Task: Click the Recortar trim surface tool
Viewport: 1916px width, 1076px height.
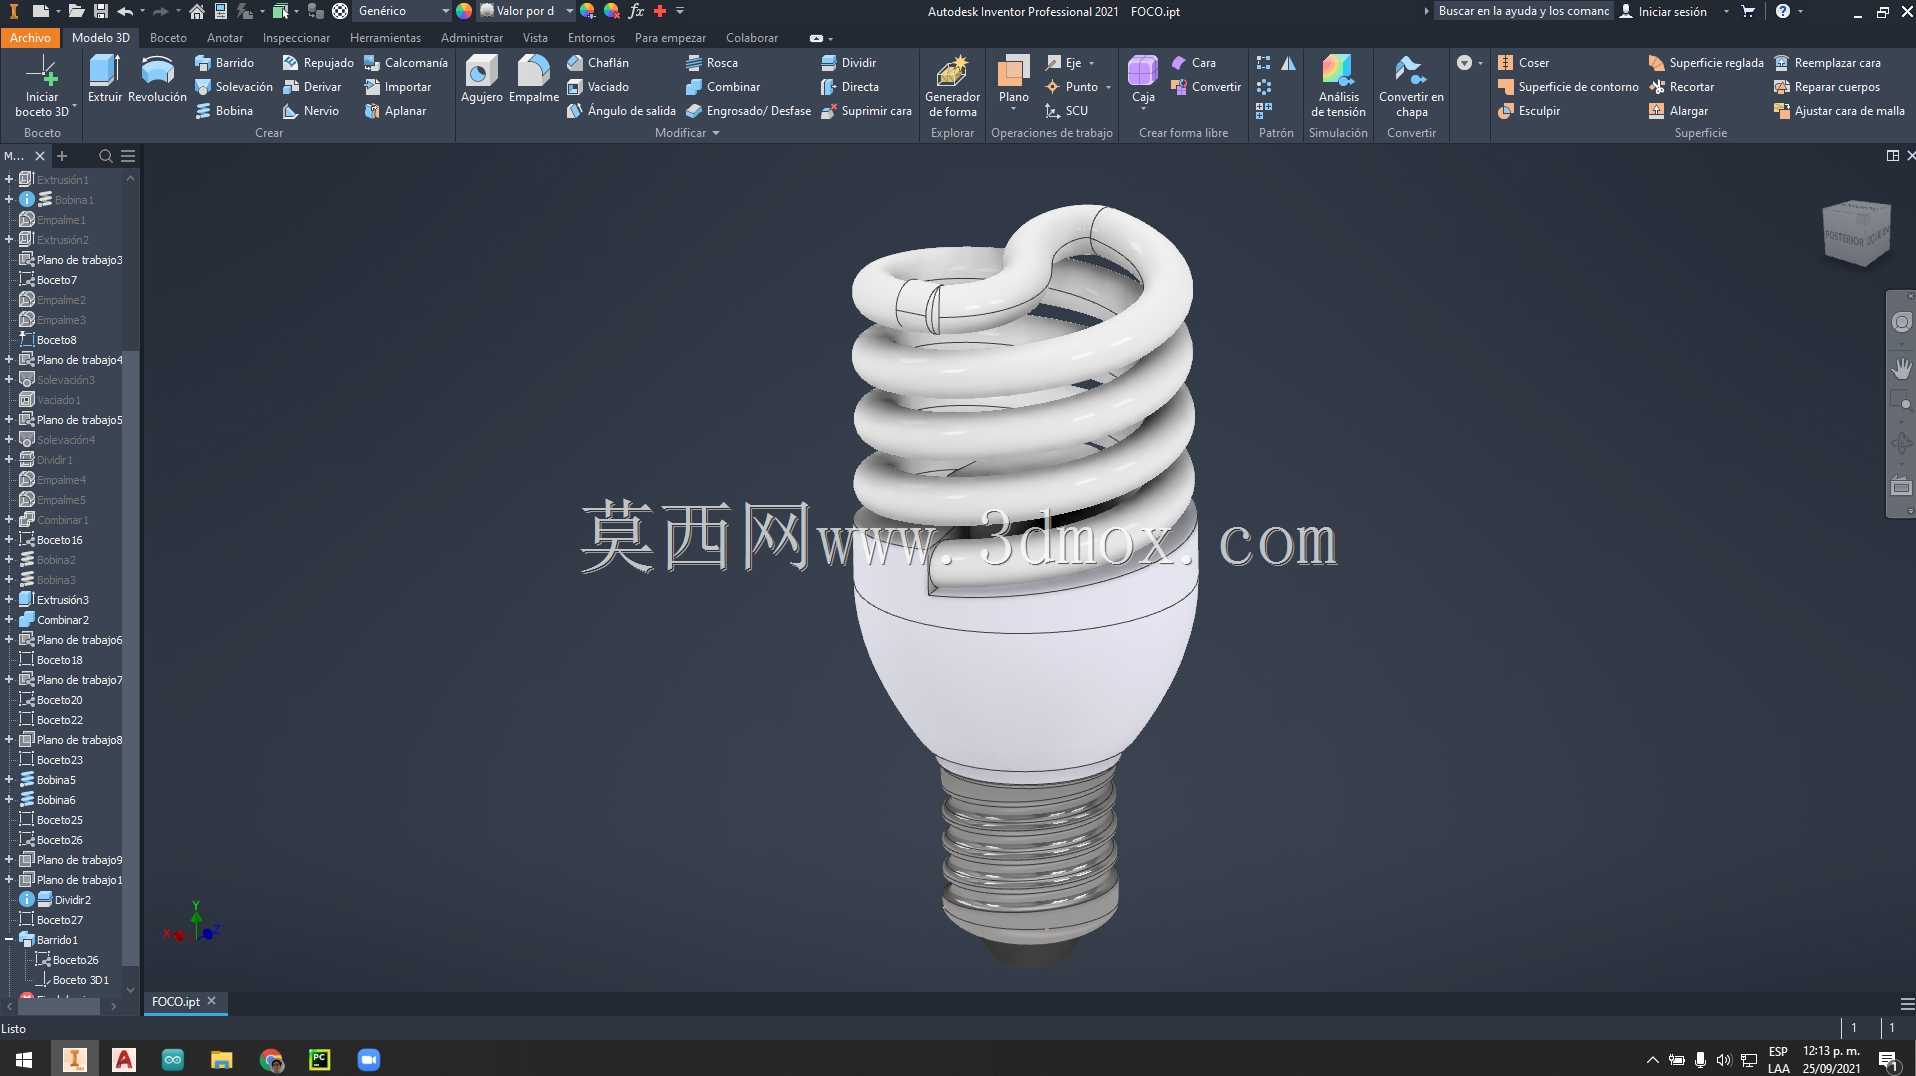Action: coord(1681,86)
